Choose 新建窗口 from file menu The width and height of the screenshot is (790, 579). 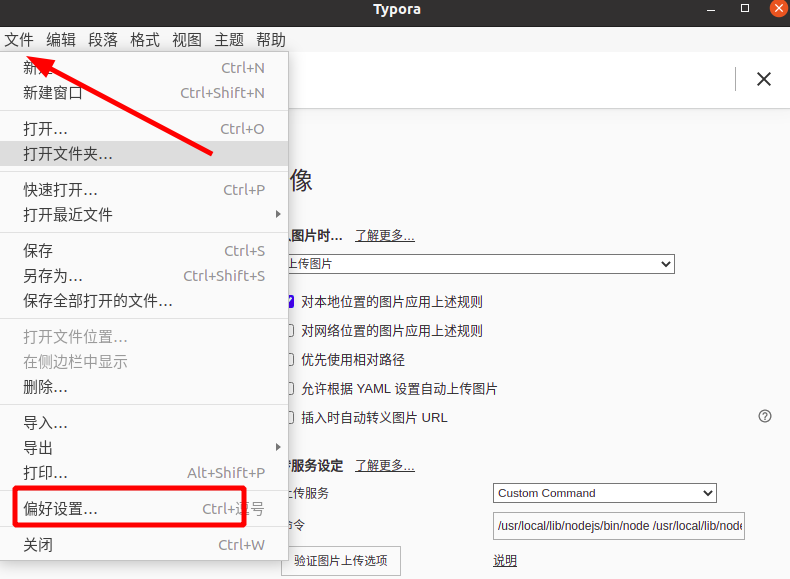[144, 93]
